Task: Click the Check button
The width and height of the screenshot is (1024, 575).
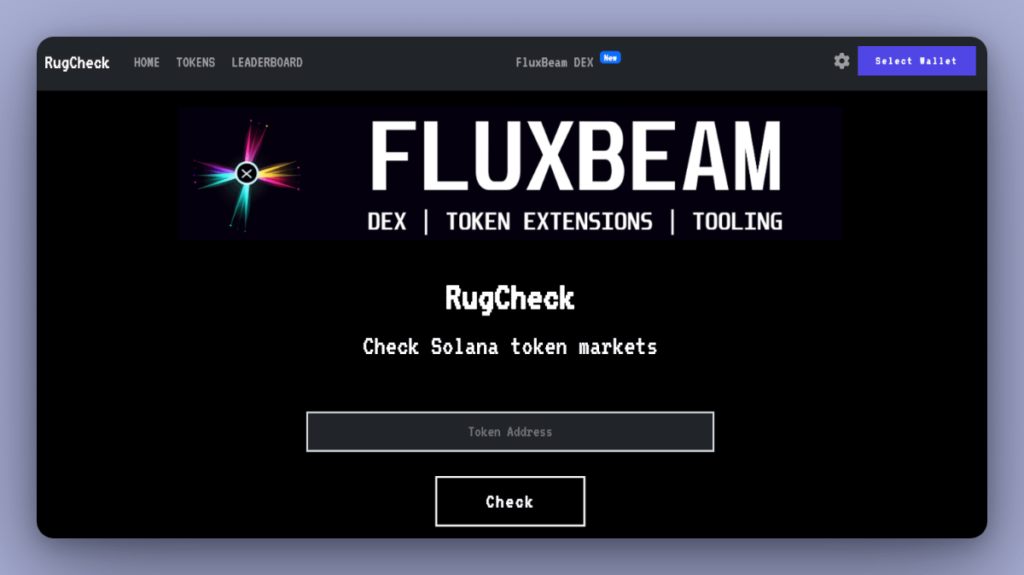Action: click(510, 501)
